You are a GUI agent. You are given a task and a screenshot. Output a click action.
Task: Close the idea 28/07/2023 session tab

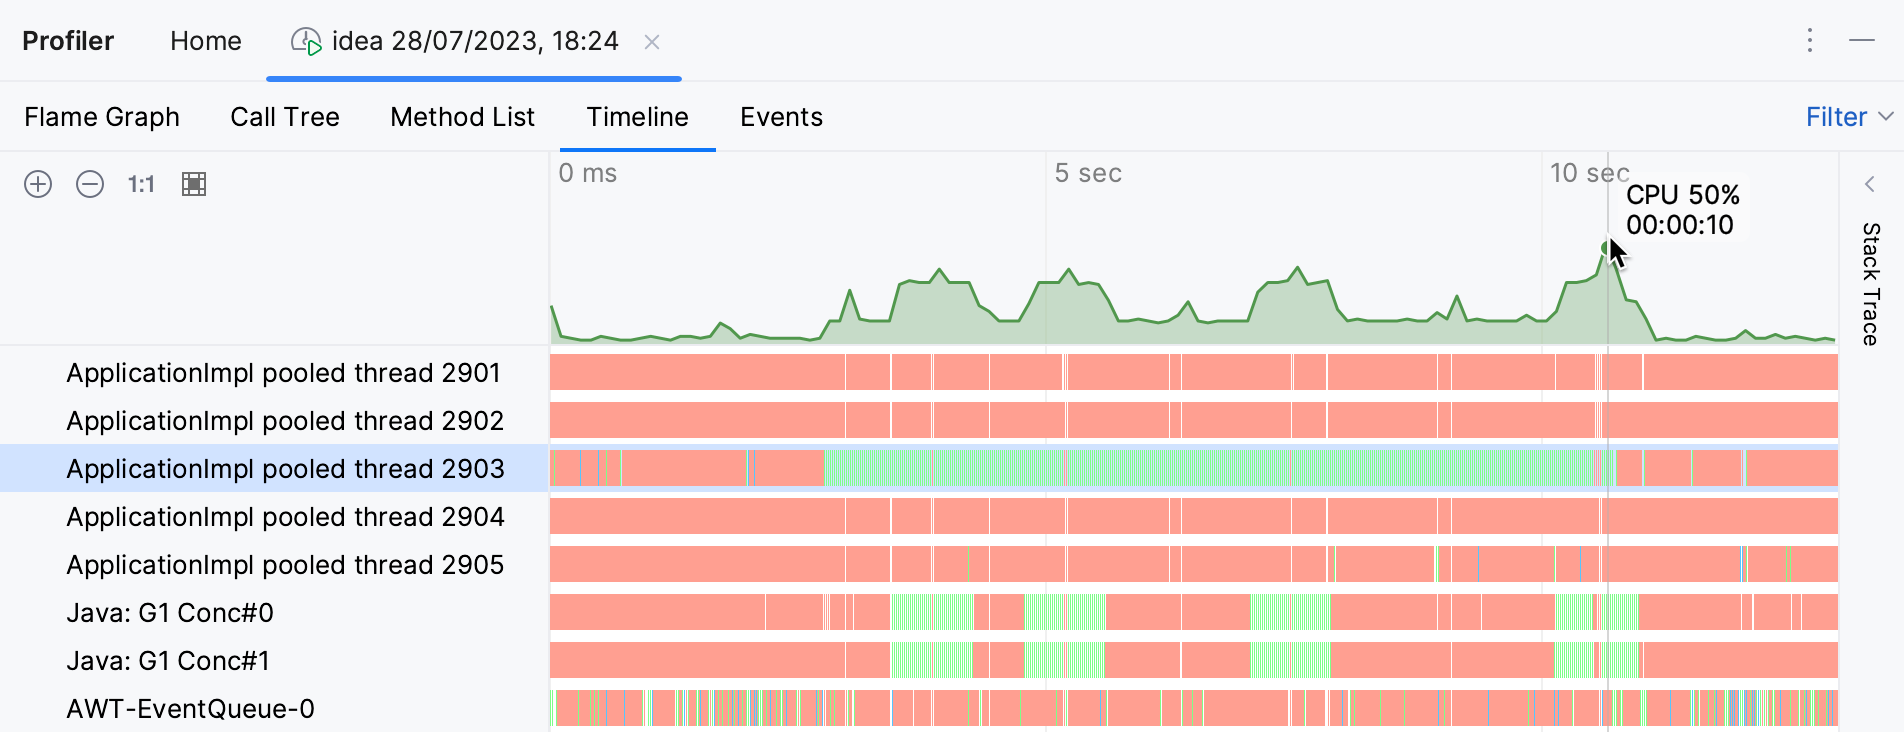click(653, 42)
